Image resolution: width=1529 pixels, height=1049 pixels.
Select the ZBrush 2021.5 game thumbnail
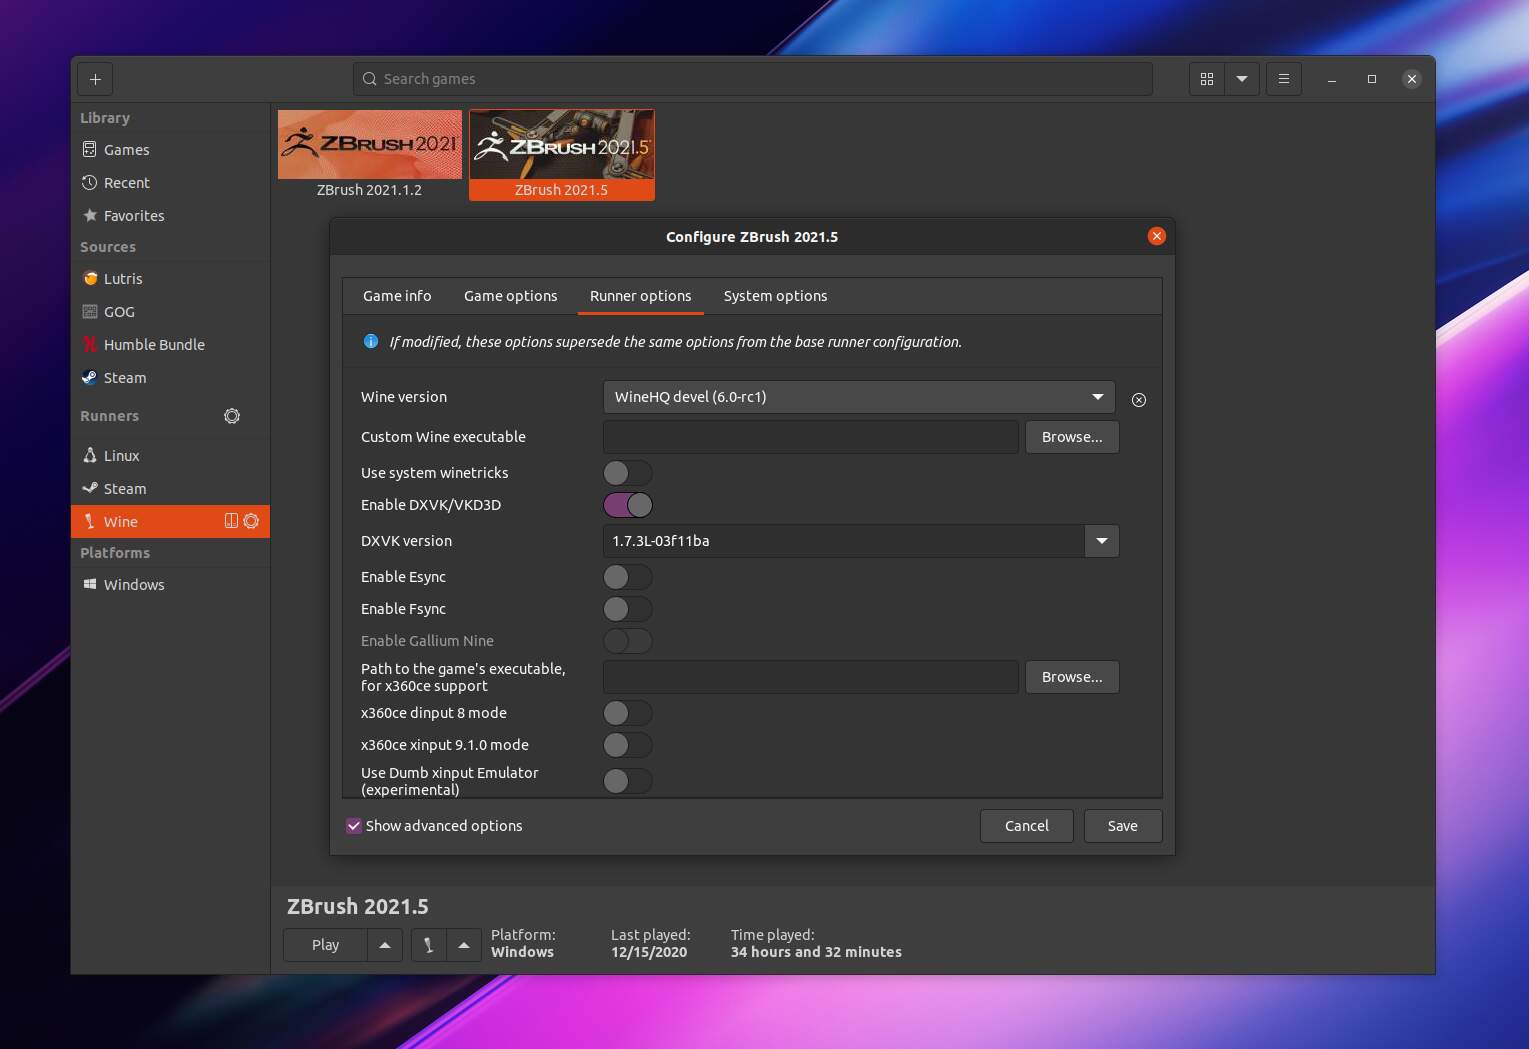click(562, 155)
